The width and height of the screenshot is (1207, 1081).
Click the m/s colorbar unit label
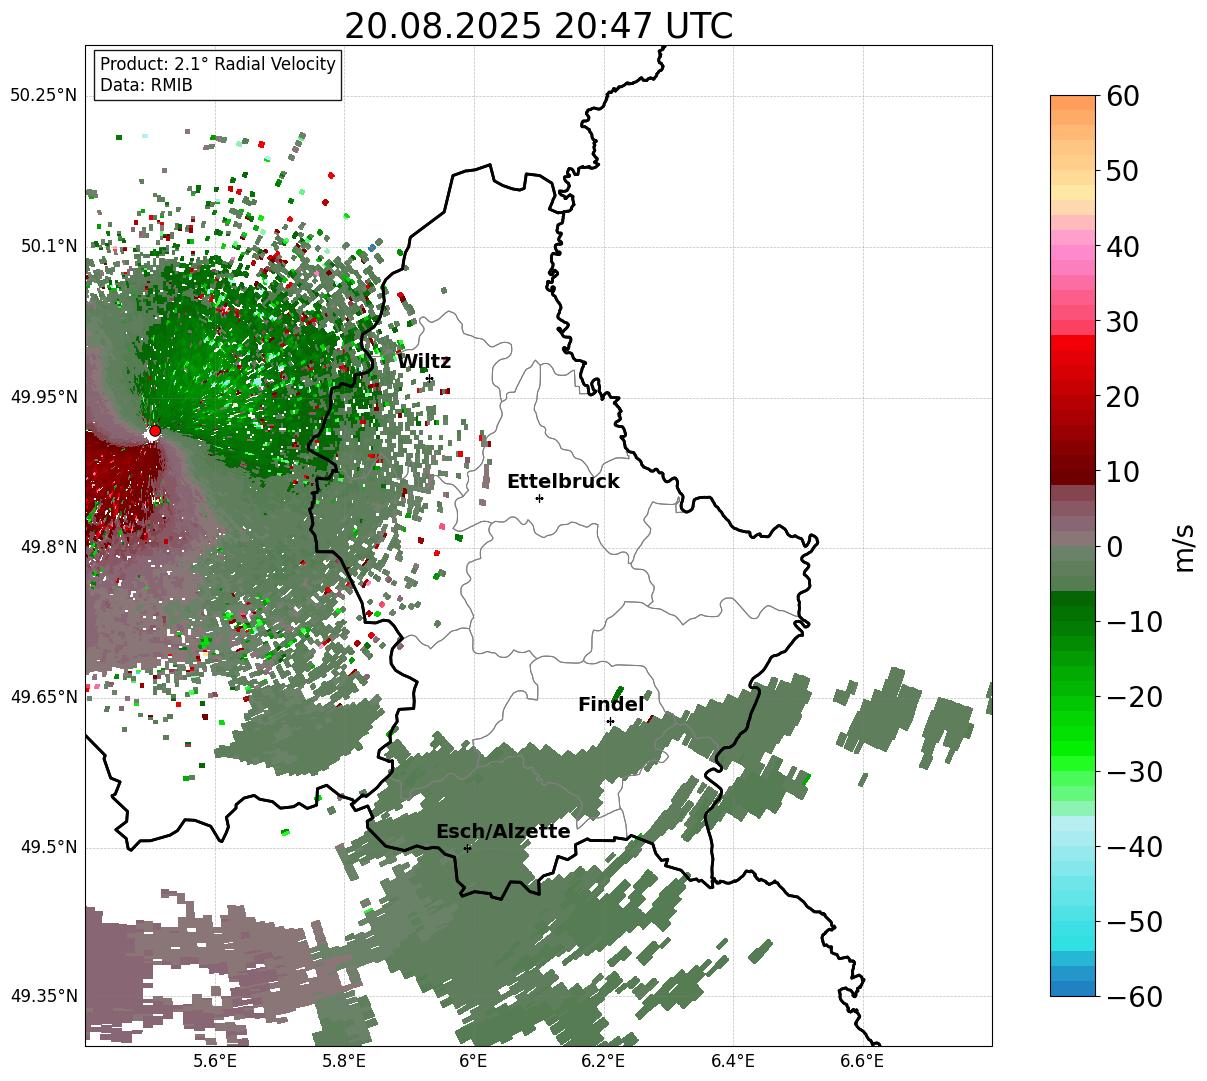tap(1184, 547)
